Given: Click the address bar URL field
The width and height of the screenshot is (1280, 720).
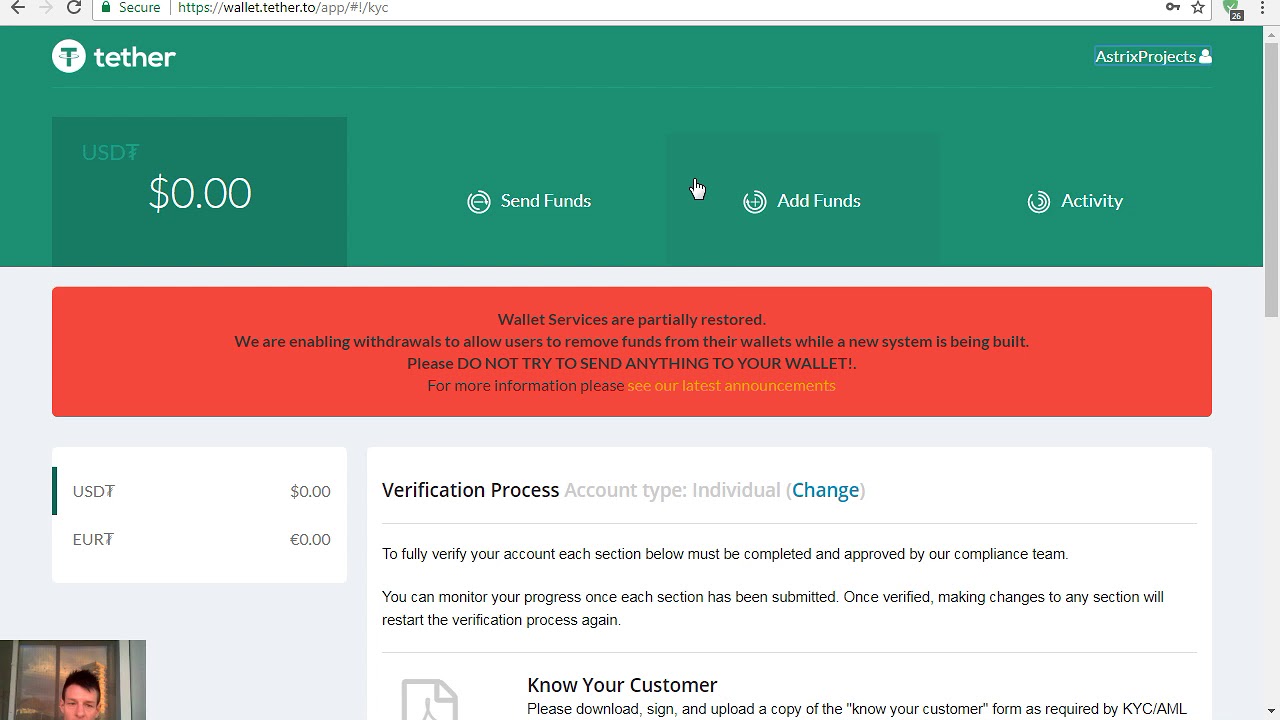Looking at the screenshot, I should click(640, 8).
